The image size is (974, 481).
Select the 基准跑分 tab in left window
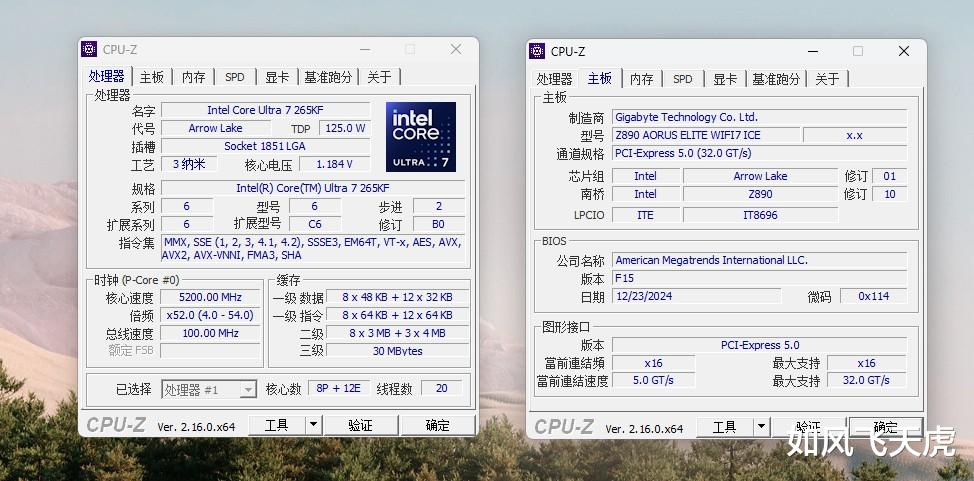point(328,77)
